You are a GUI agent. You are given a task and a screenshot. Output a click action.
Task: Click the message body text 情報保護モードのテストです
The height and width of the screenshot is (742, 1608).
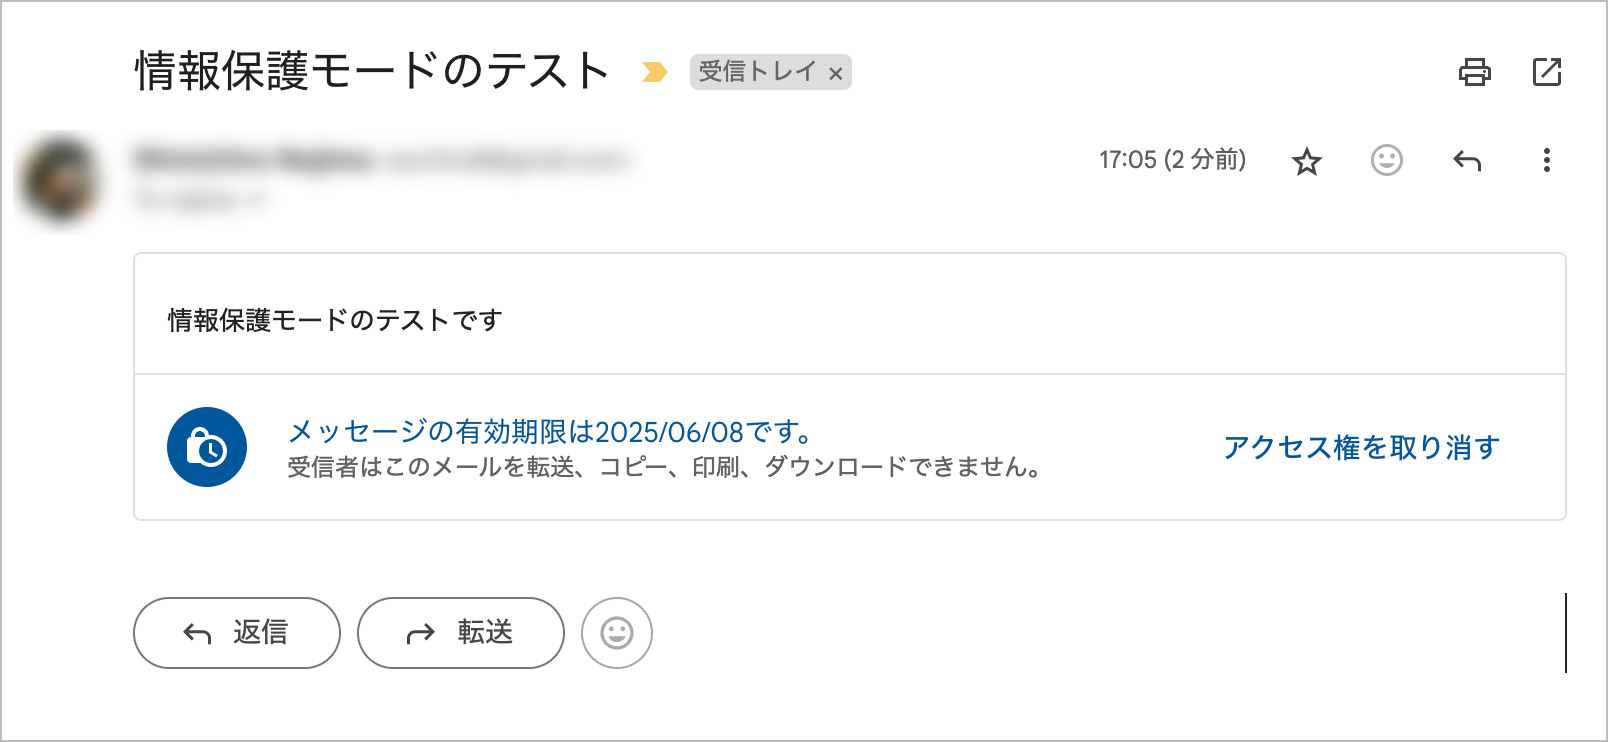click(x=335, y=320)
